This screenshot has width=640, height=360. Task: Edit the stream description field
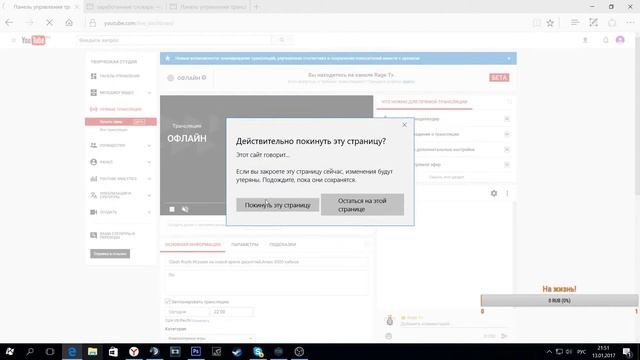267,282
